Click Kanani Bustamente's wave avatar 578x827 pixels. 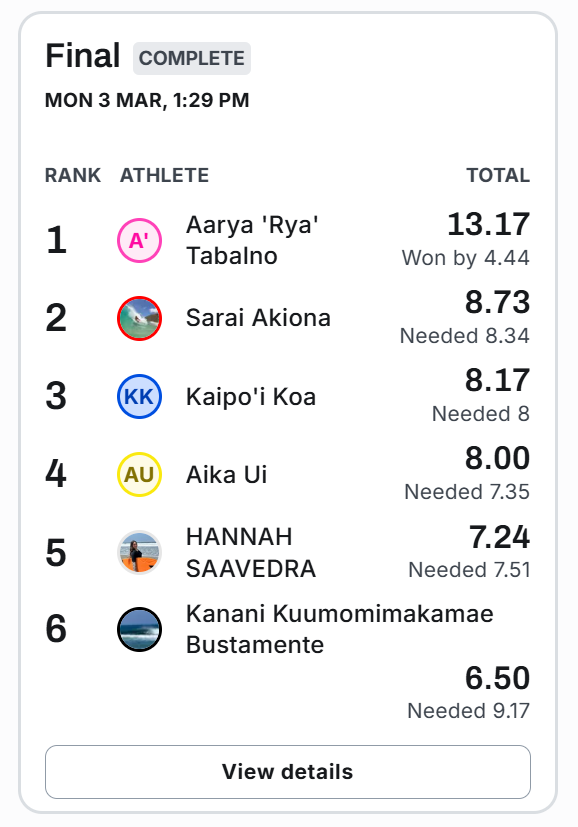pyautogui.click(x=139, y=629)
